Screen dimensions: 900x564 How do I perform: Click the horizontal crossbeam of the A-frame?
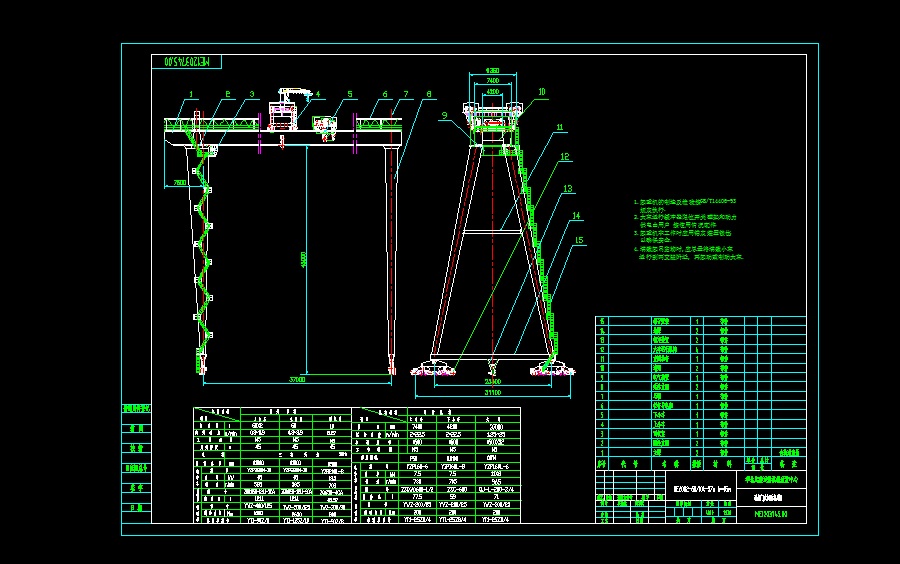pyautogui.click(x=491, y=232)
